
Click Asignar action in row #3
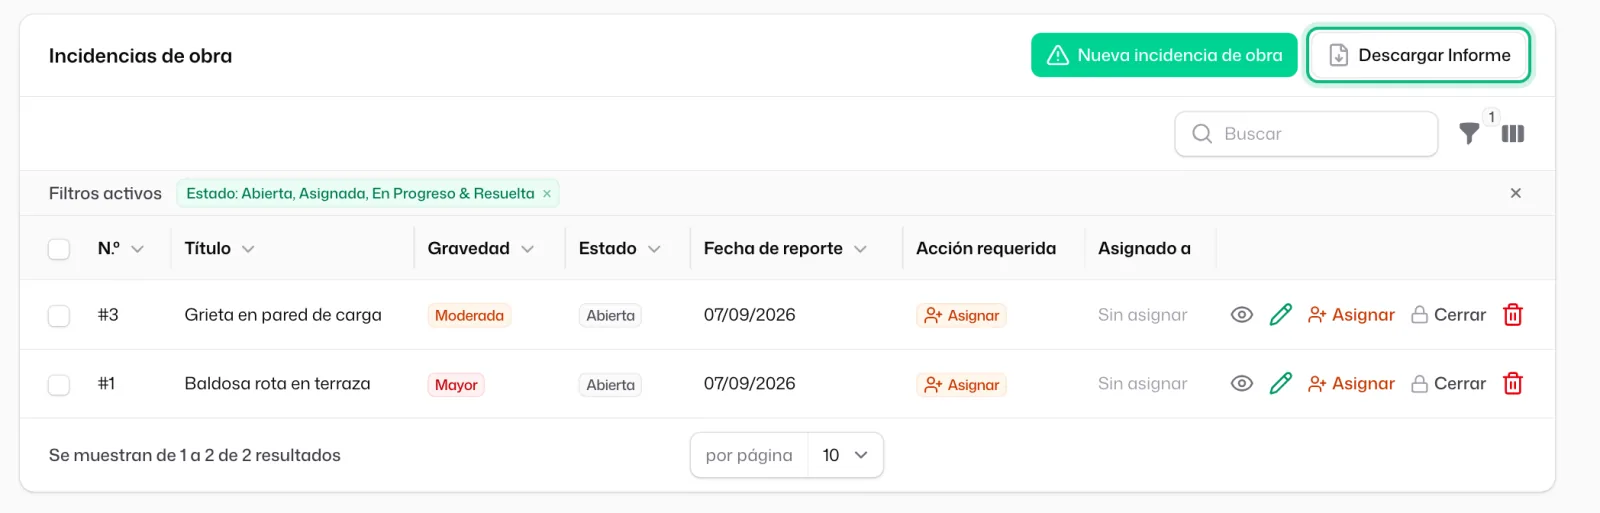tap(1351, 315)
